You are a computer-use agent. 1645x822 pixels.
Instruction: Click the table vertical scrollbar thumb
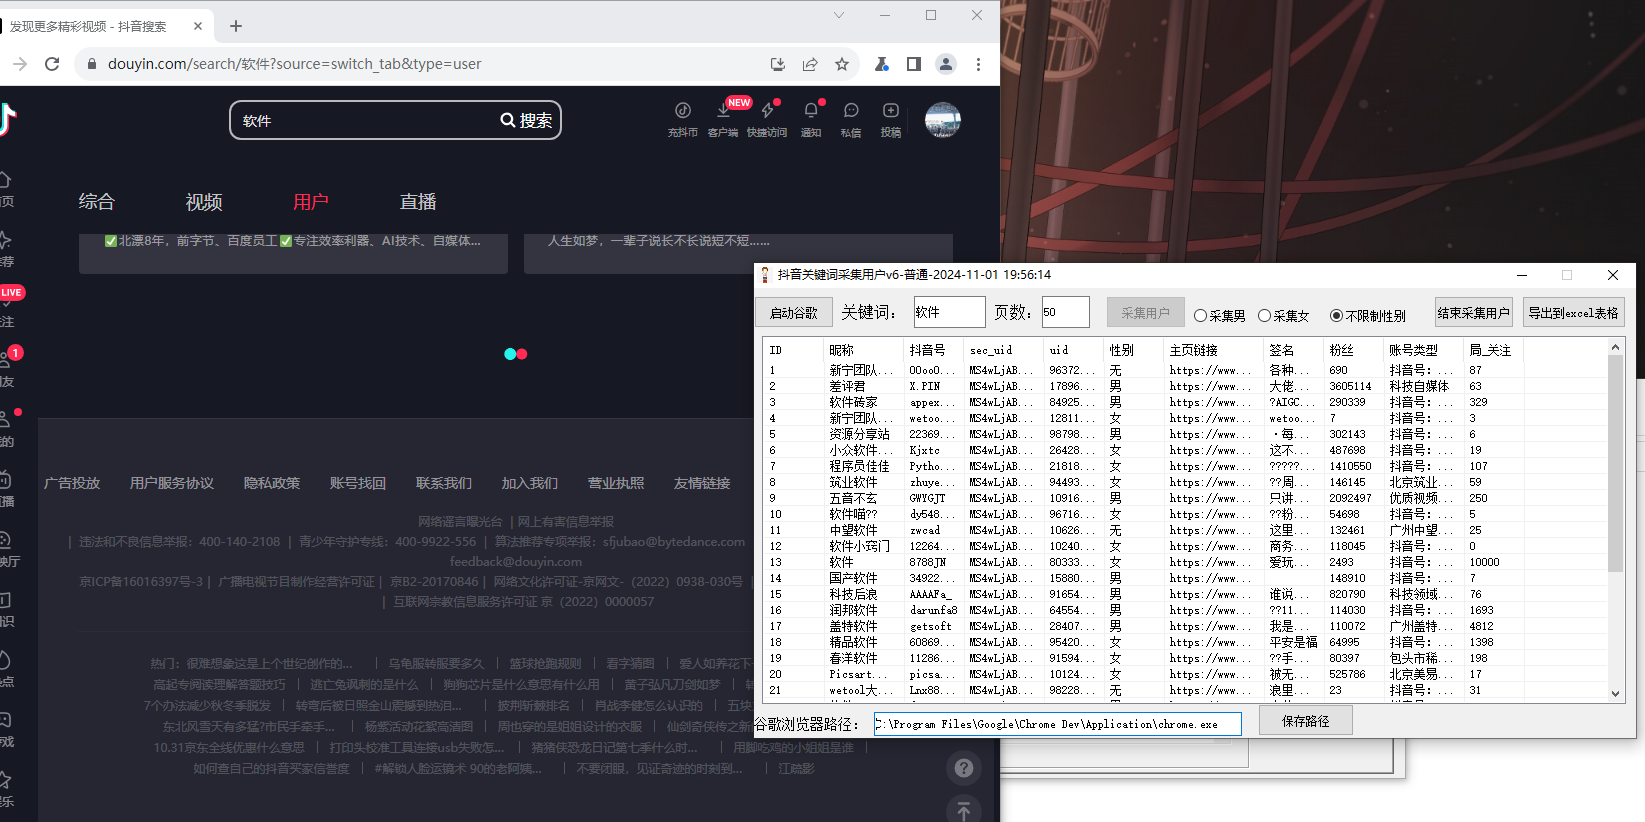tap(1615, 464)
